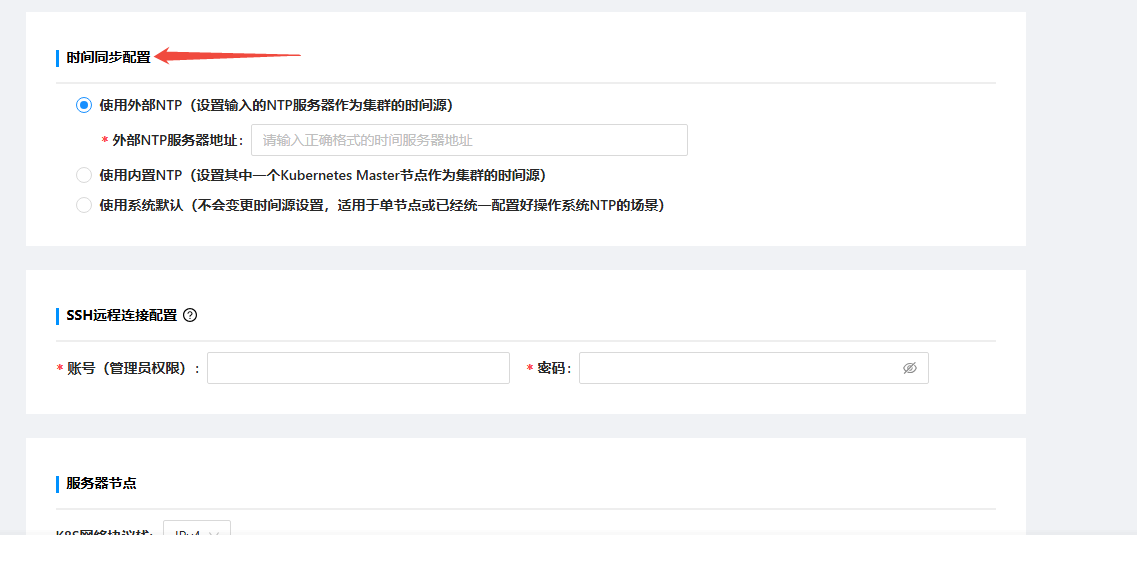Select the 使用系统默认 radio option

pos(84,205)
